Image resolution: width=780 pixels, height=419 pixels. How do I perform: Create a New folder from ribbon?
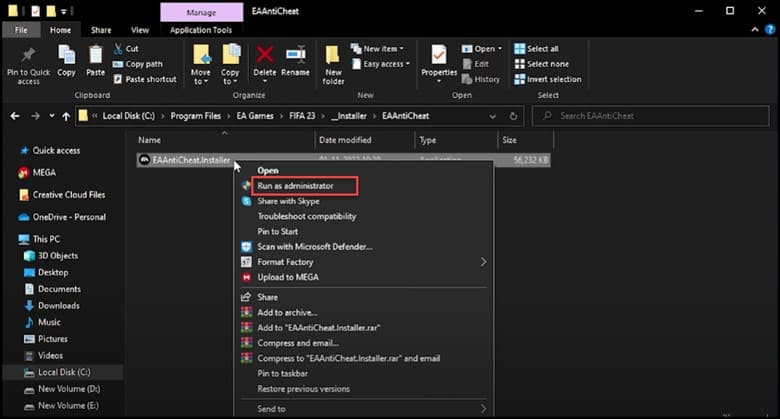334,56
